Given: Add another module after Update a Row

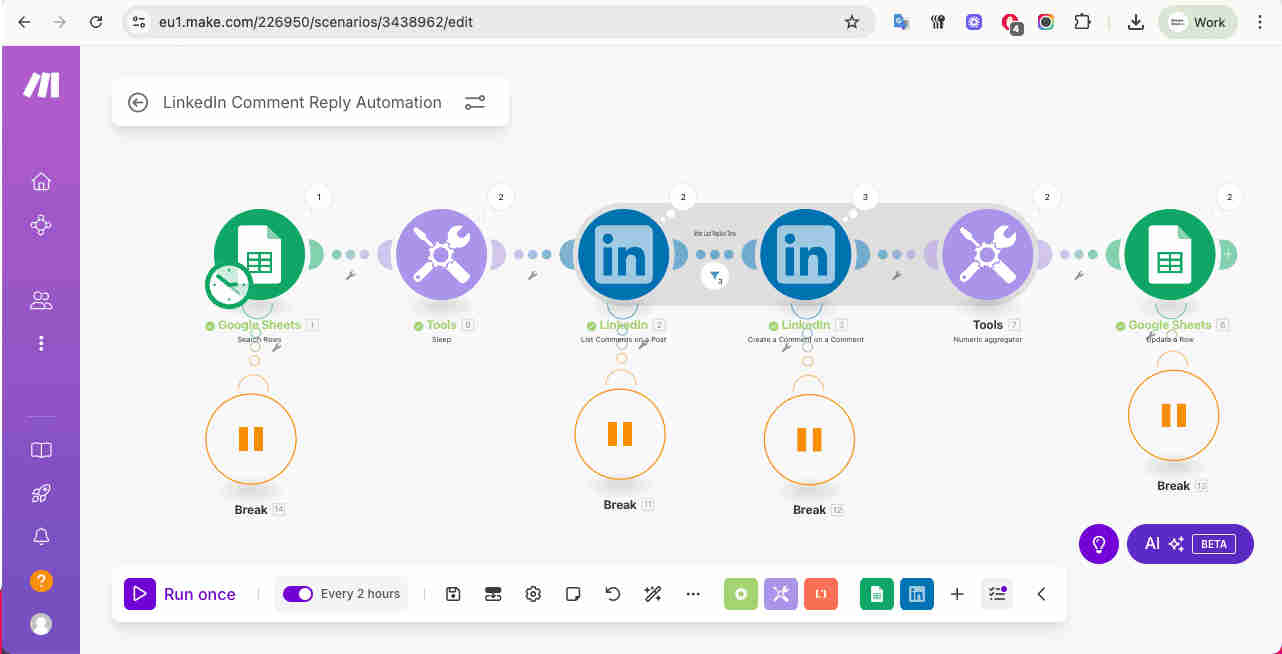Looking at the screenshot, I should coord(1228,254).
